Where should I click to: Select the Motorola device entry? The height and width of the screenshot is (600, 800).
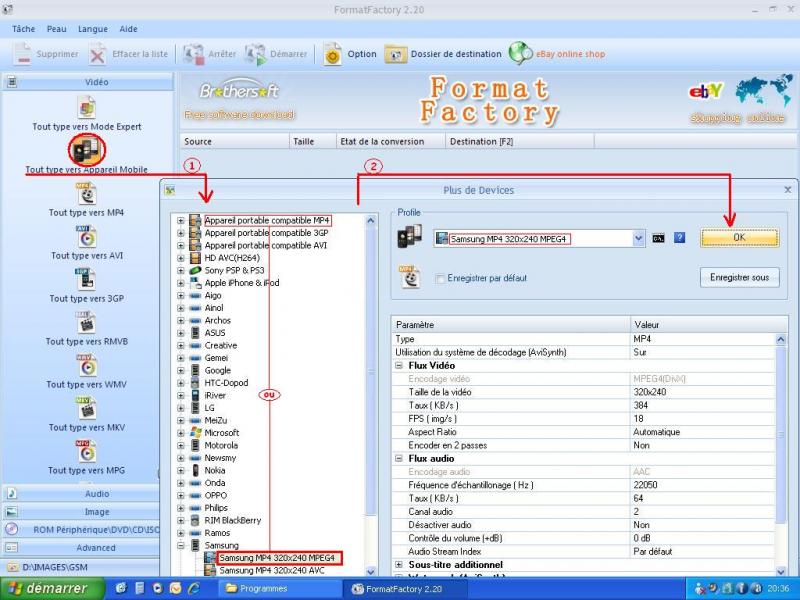[221, 445]
